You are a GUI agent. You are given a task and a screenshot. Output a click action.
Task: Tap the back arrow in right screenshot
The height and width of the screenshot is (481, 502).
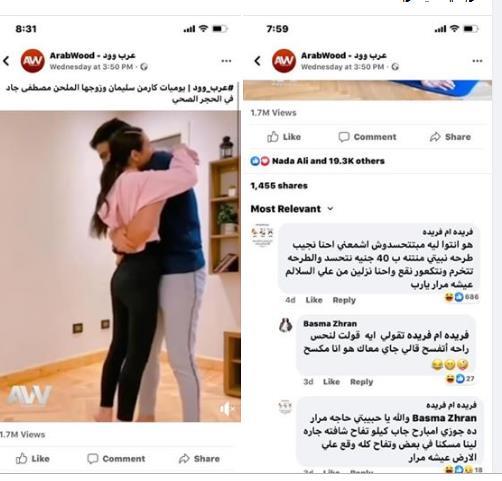257,61
